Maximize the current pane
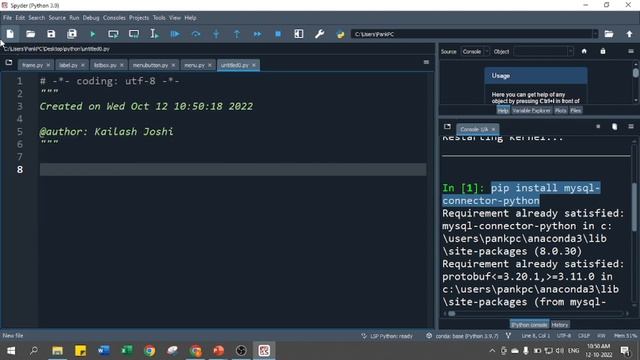The width and height of the screenshot is (640, 360). point(299,34)
